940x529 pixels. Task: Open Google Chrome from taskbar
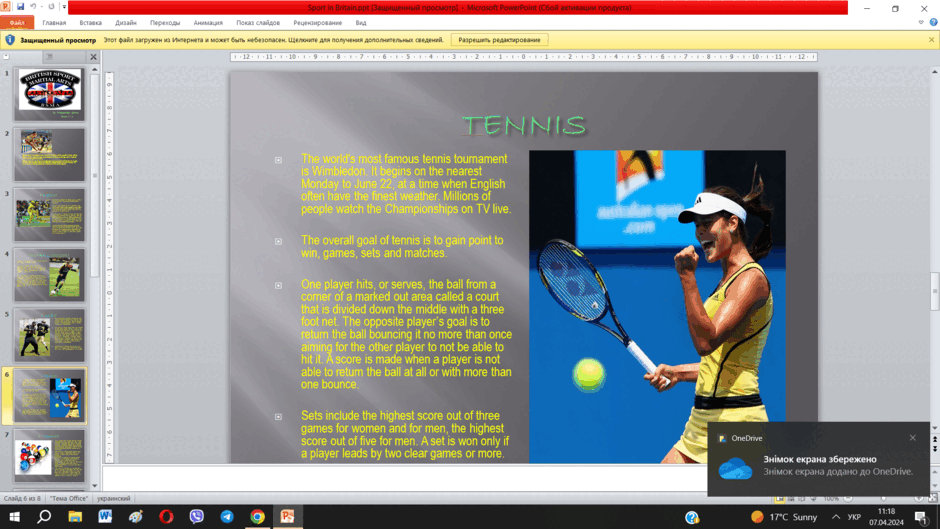258,516
